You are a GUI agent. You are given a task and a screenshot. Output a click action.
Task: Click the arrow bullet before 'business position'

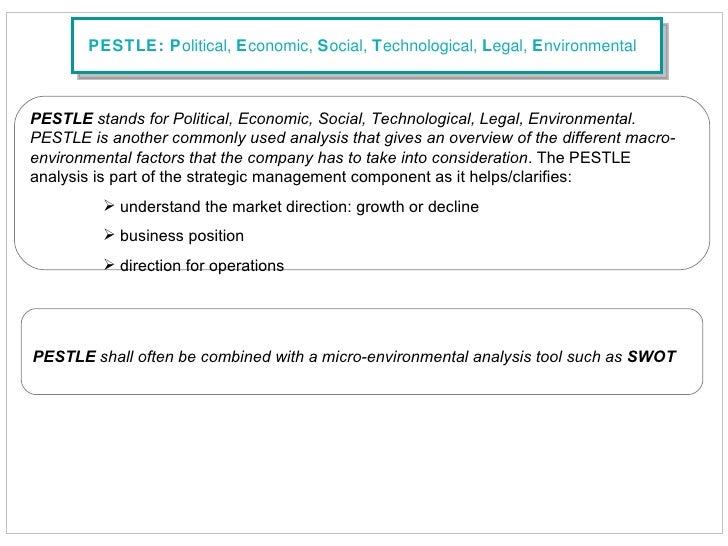pos(109,235)
